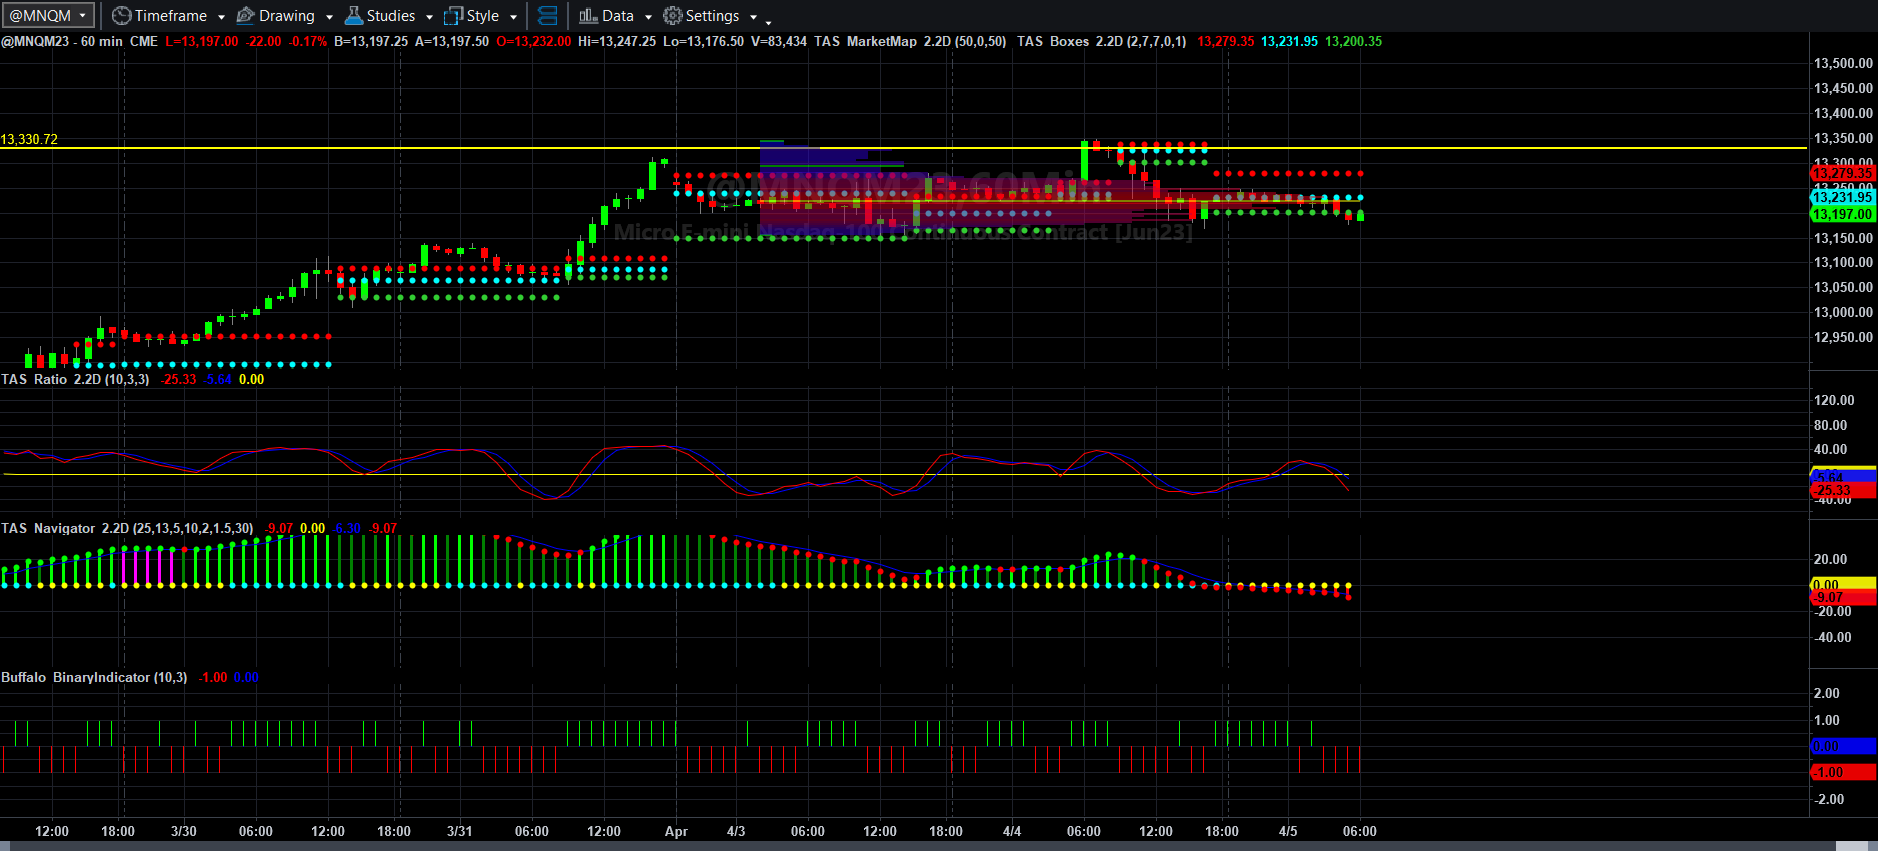Expand the Timeframe dropdown arrow
Viewport: 1878px width, 851px height.
point(221,17)
